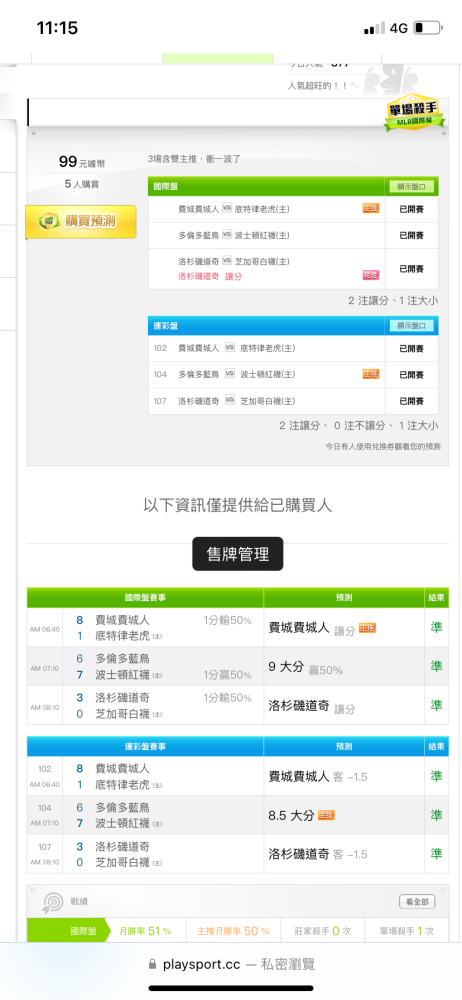Click the 看全部 button in 戰績
This screenshot has width=462, height=1000.
tap(417, 901)
